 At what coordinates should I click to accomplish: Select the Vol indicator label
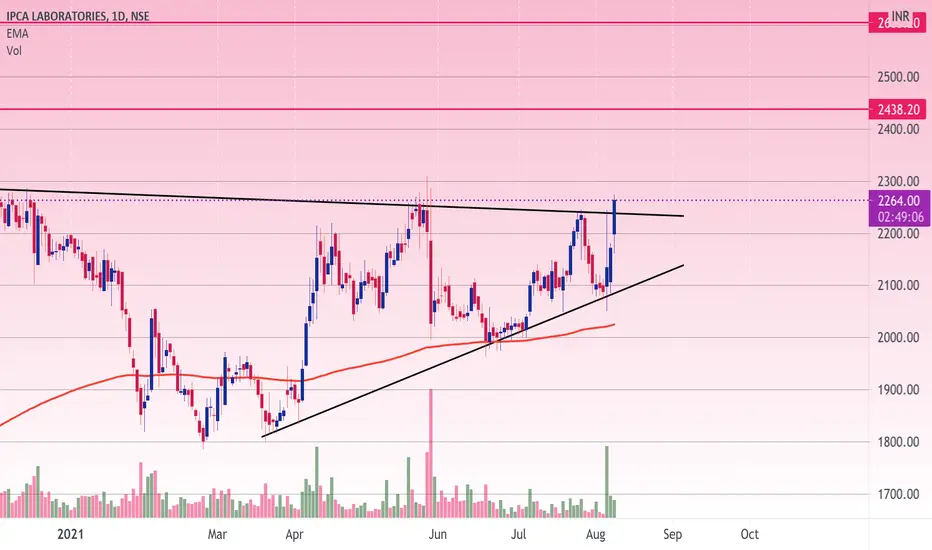coord(14,51)
